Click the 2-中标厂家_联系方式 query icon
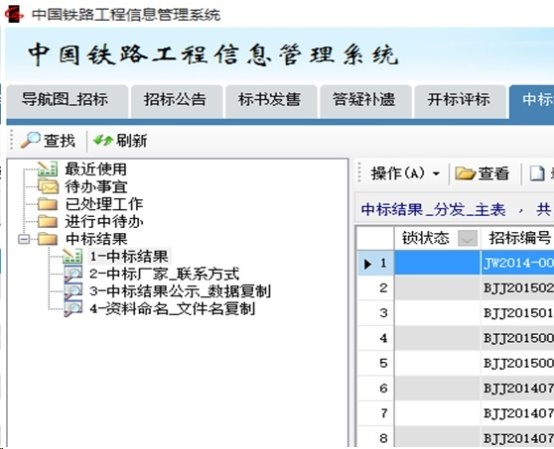 (x=73, y=274)
